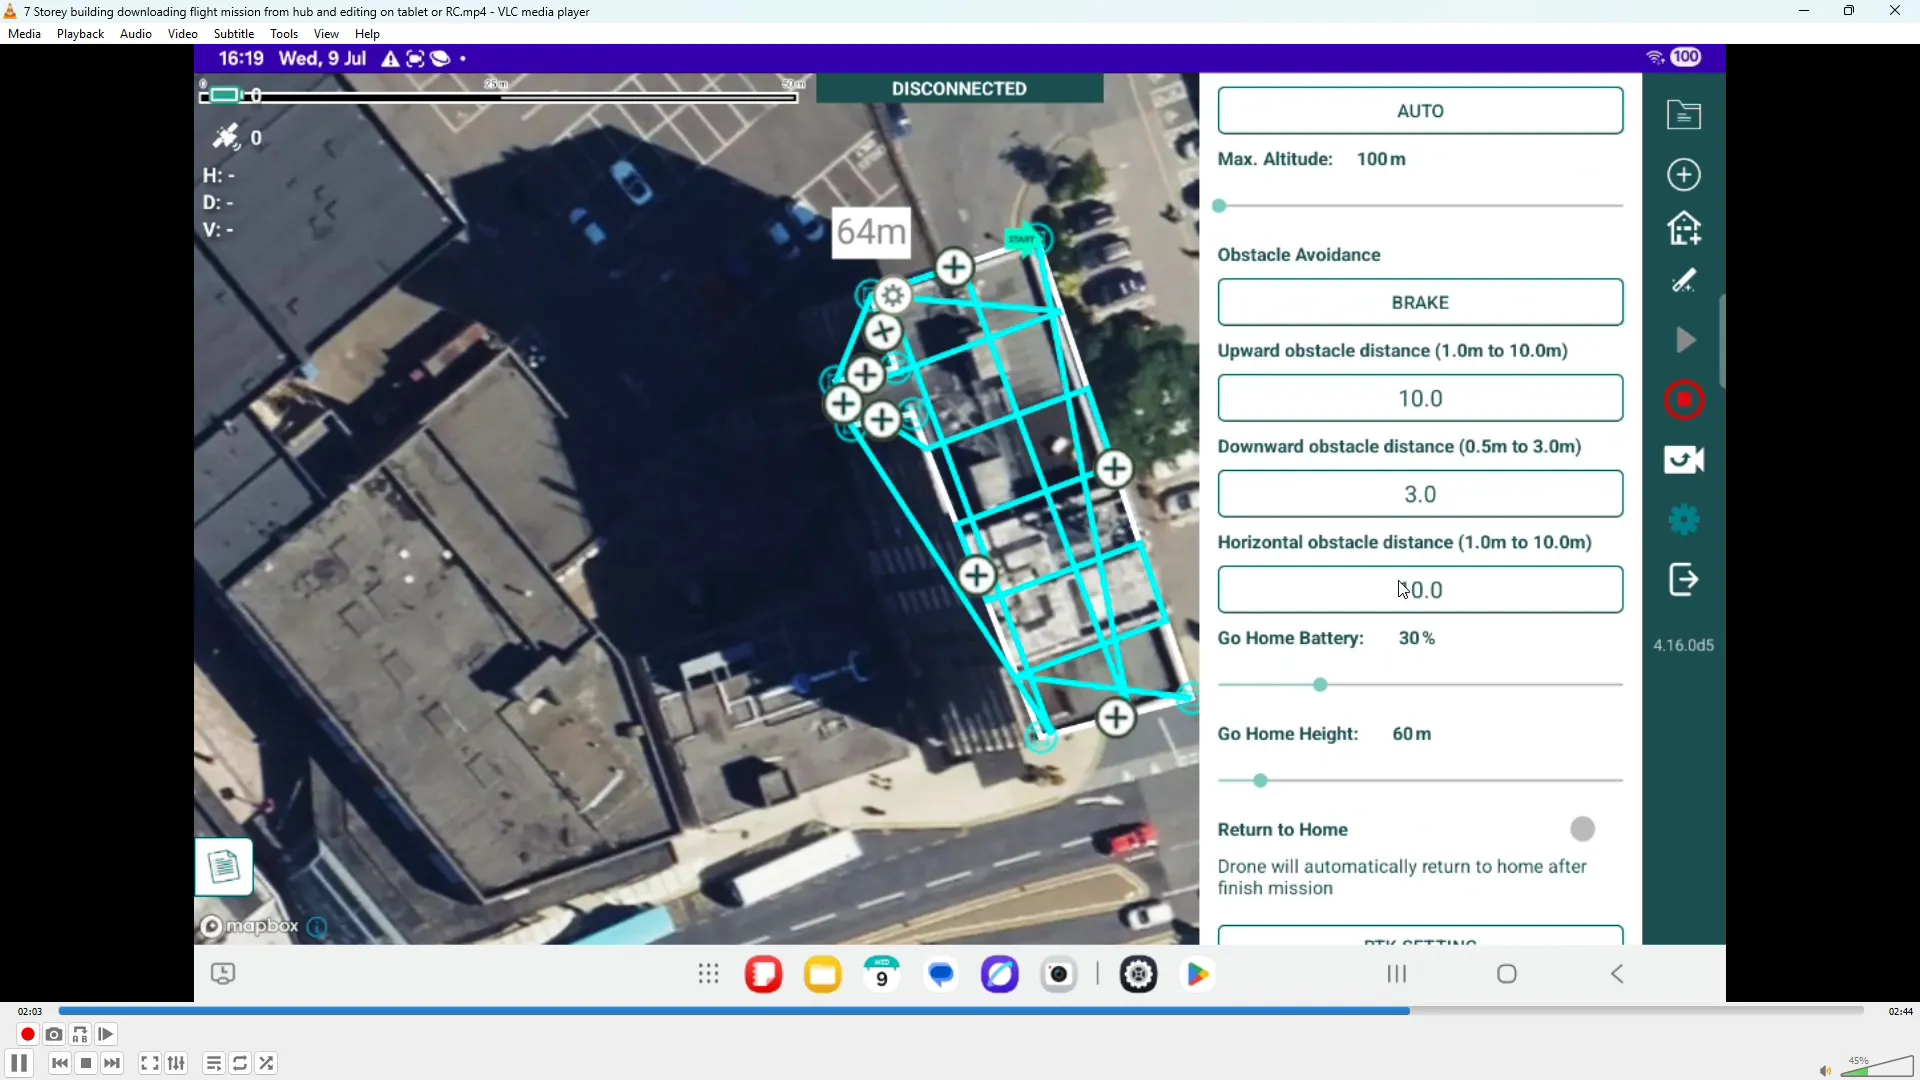This screenshot has width=1920, height=1080.
Task: Toggle the Return to Home switch
Action: click(x=1583, y=828)
